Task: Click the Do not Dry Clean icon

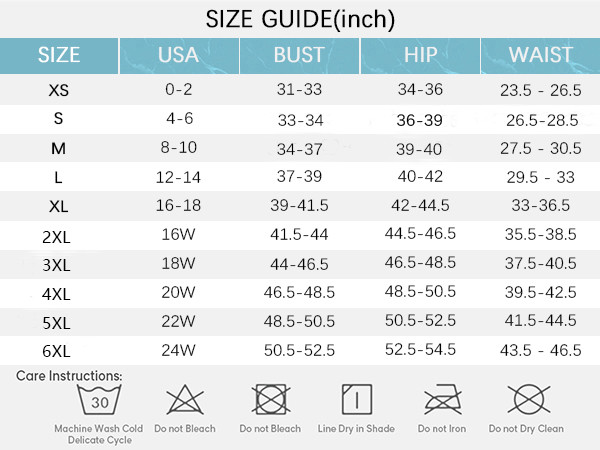Action: click(x=525, y=402)
